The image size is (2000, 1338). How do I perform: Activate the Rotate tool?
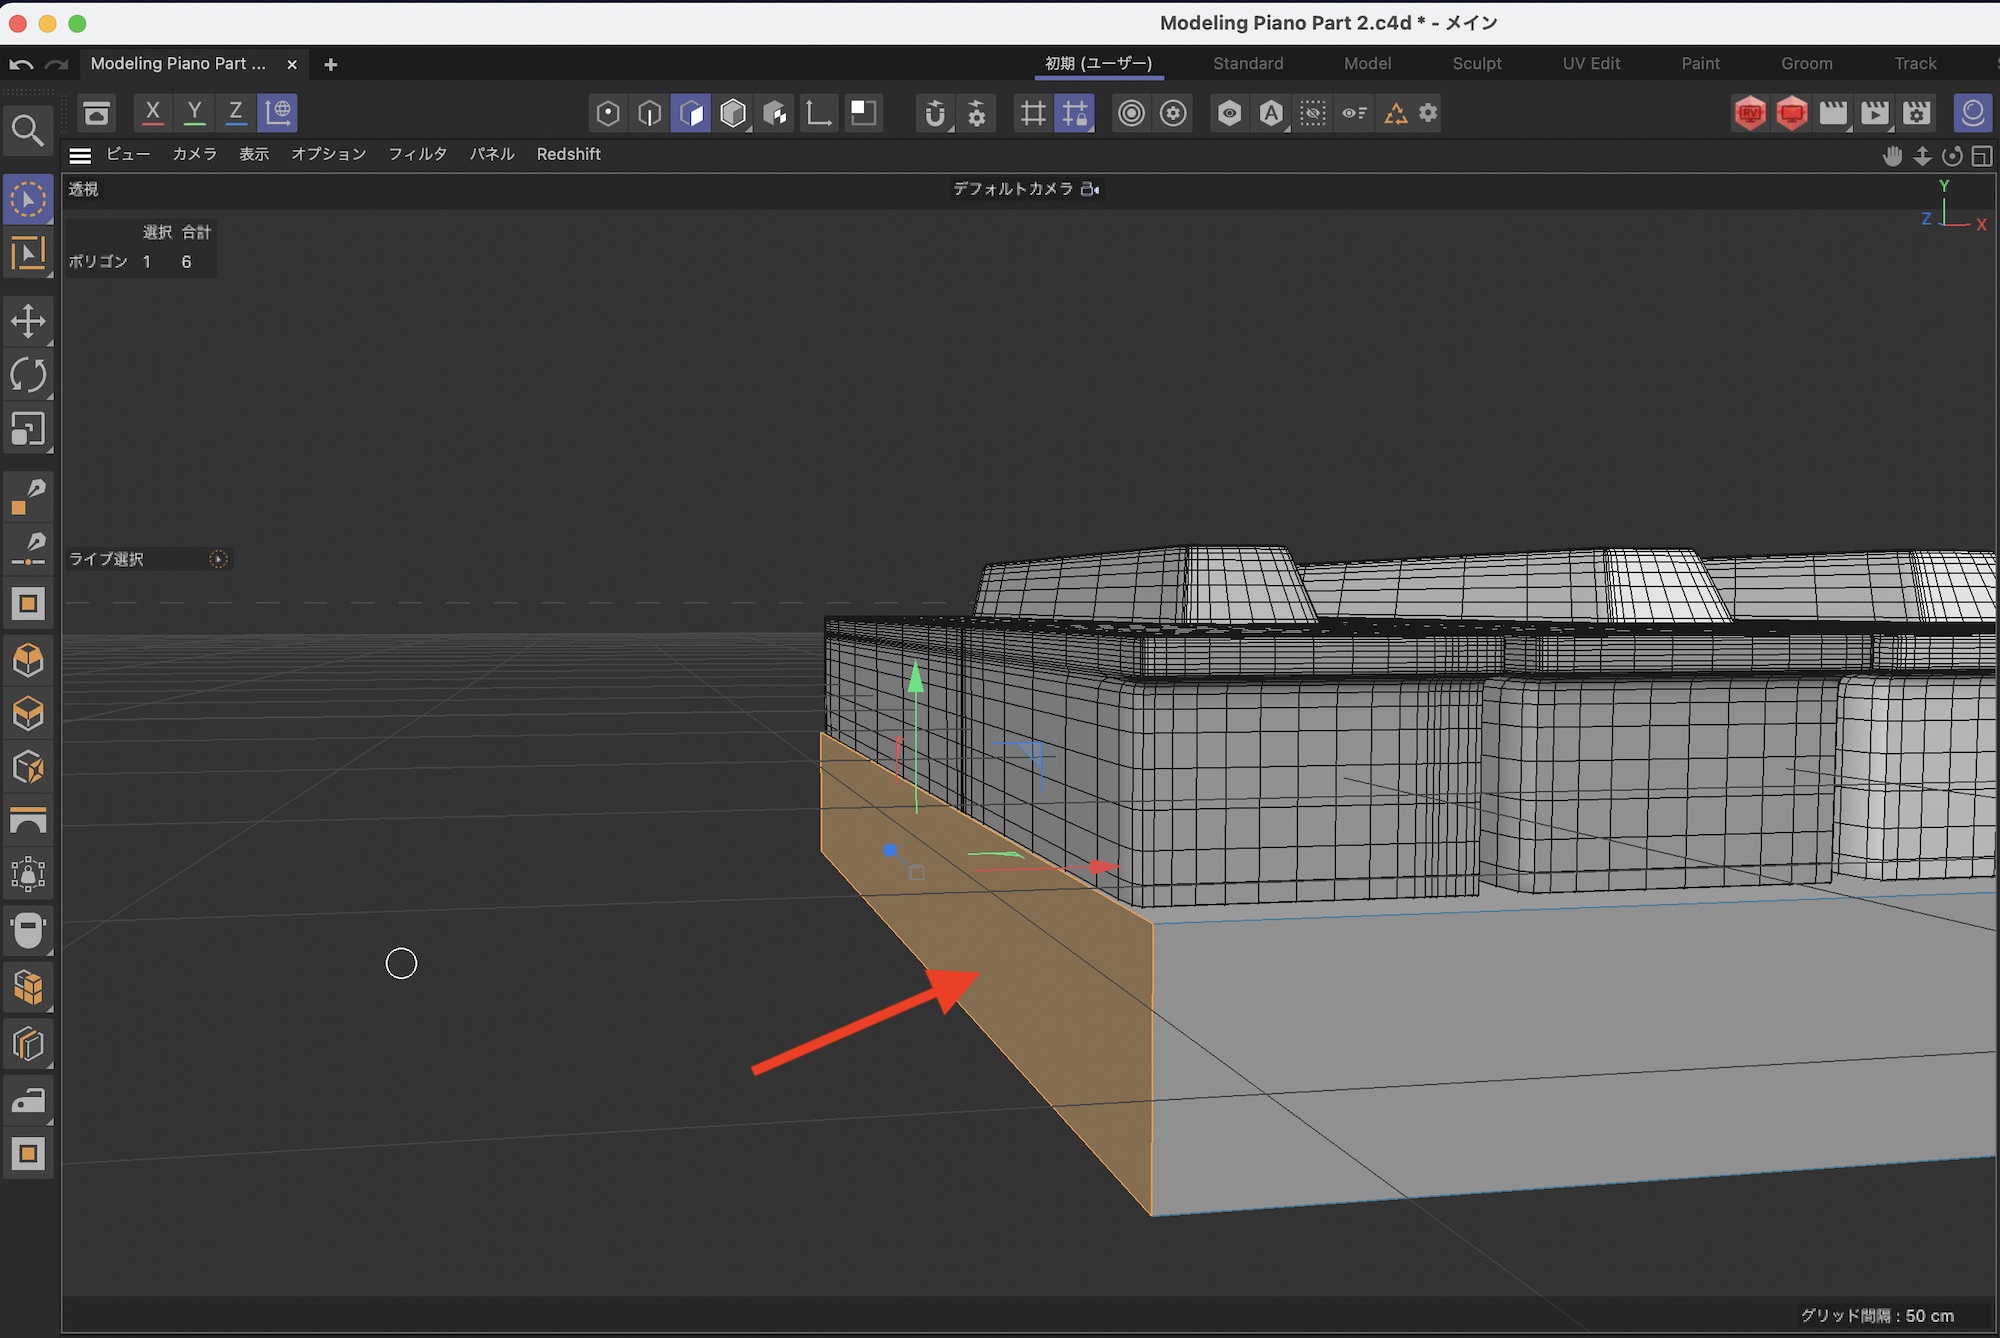[28, 376]
